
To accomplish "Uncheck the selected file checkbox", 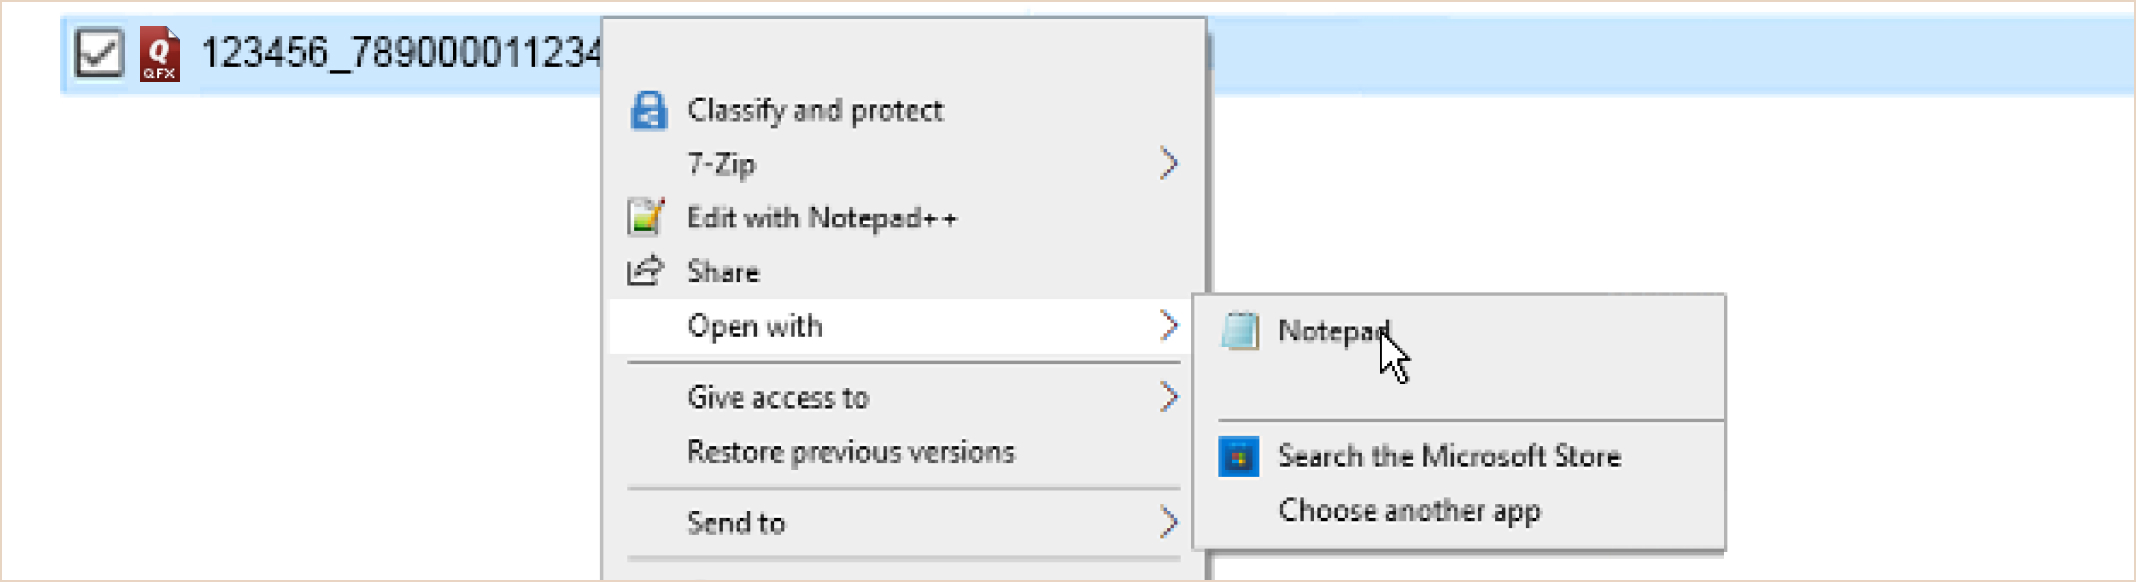I will pyautogui.click(x=100, y=53).
